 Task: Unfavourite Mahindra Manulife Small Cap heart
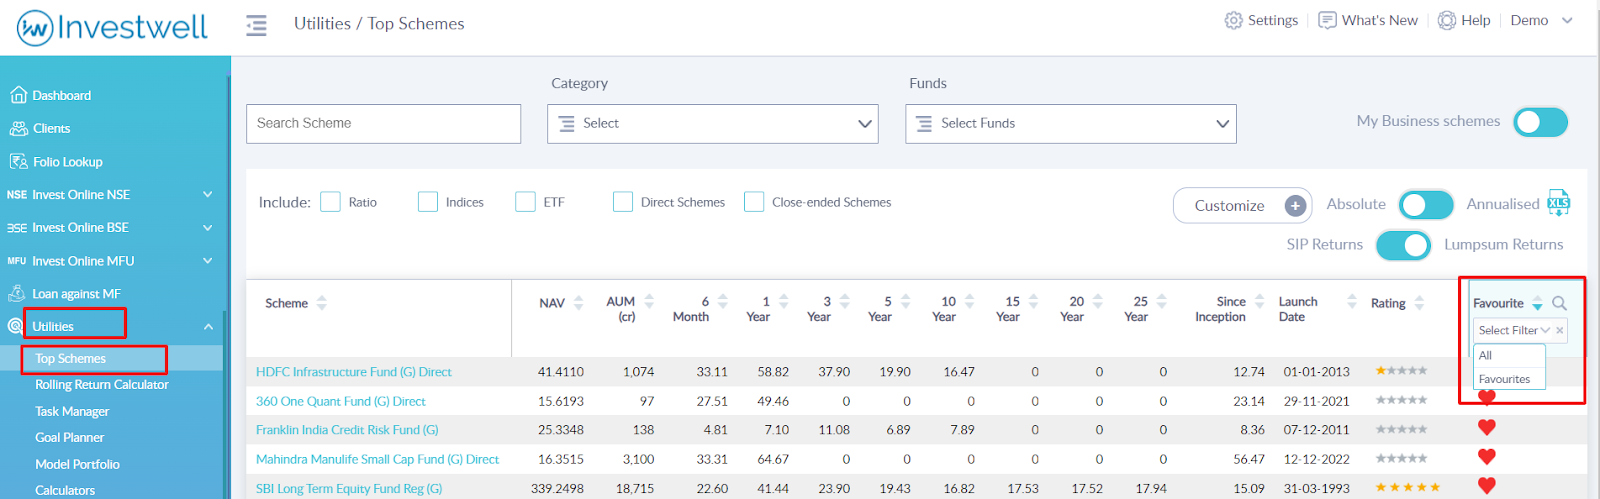pos(1487,456)
